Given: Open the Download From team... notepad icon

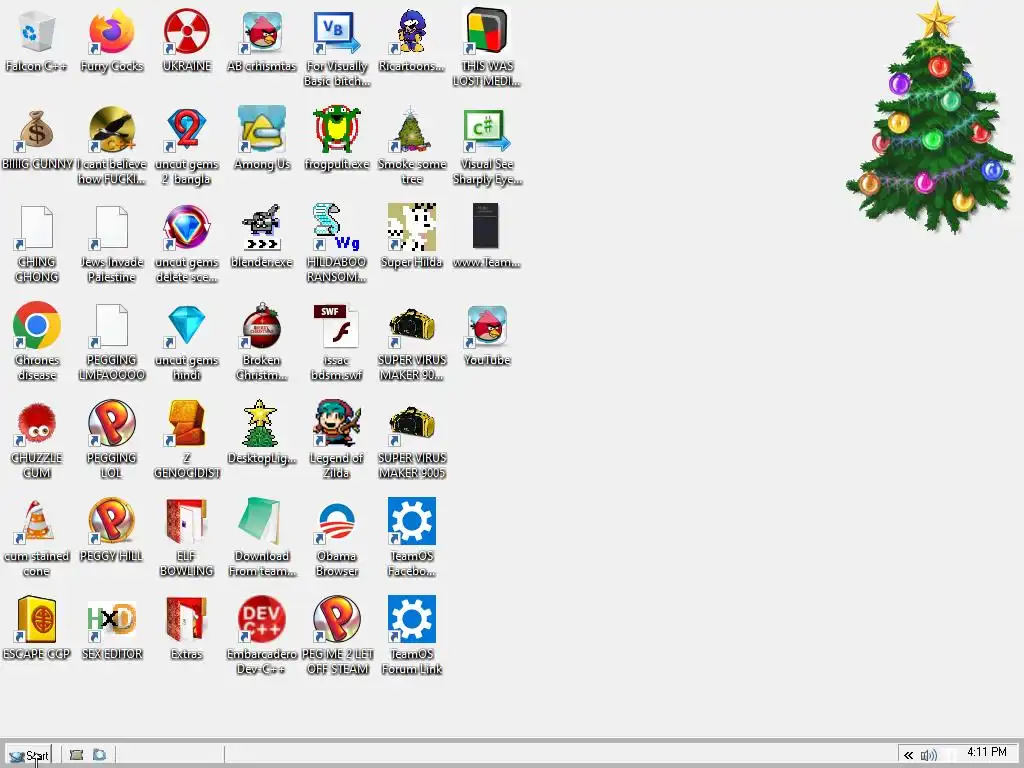Looking at the screenshot, I should click(262, 522).
